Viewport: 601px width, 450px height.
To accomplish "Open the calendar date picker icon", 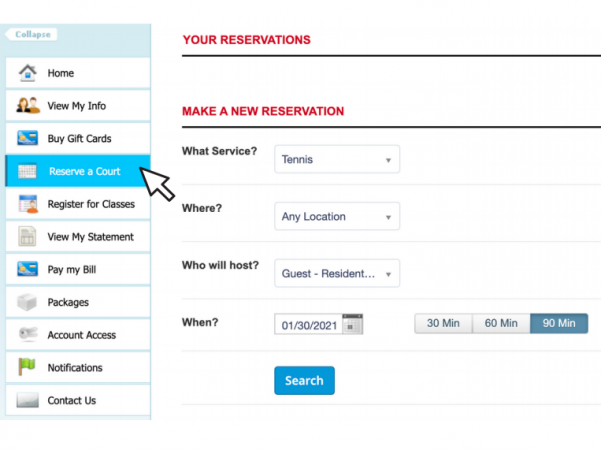I will point(352,324).
